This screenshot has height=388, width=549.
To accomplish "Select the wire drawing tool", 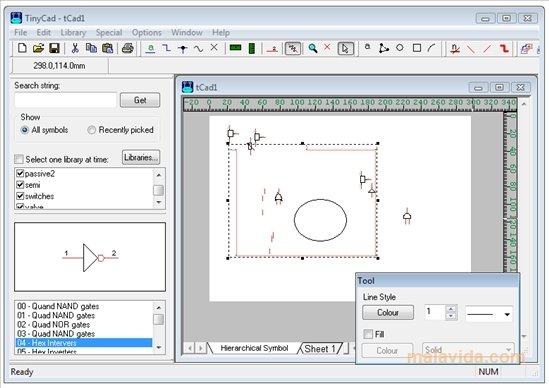I will point(167,48).
